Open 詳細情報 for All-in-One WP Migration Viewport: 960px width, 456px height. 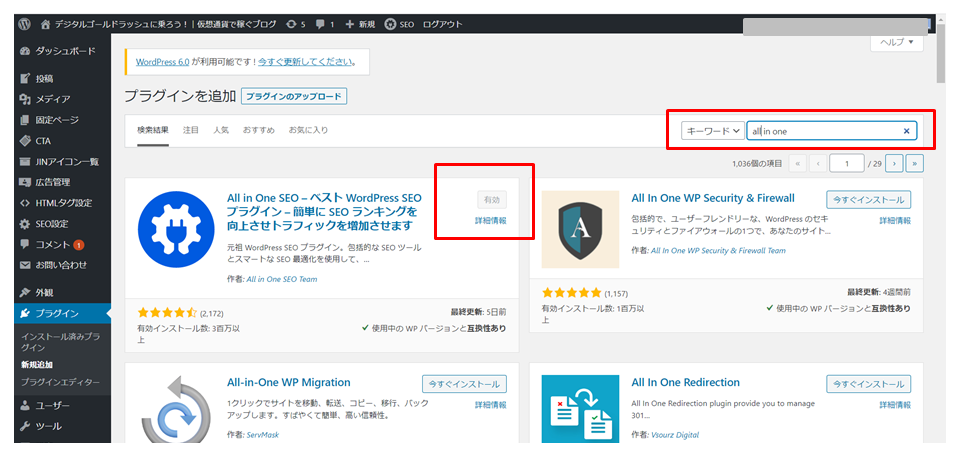click(490, 405)
